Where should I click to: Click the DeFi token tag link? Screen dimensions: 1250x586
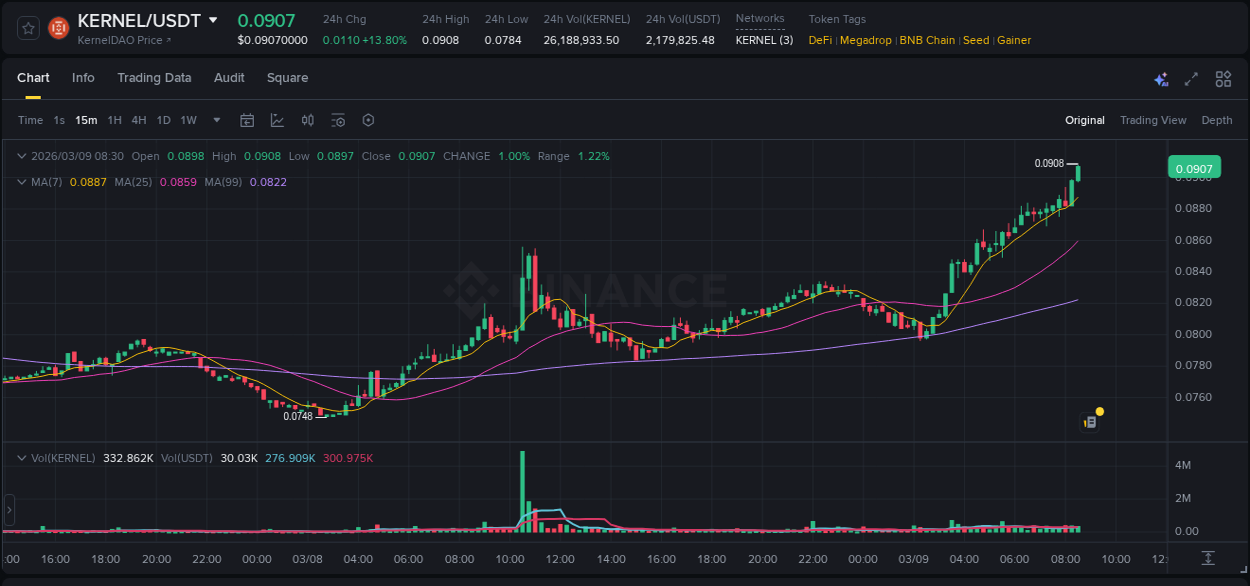[x=819, y=40]
